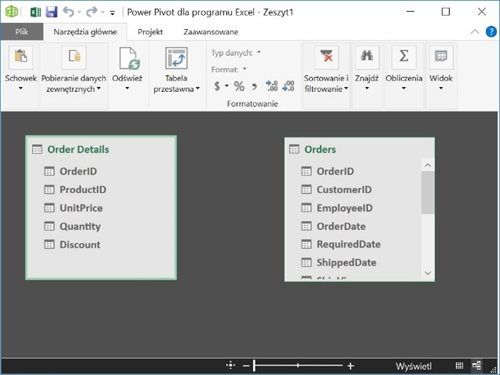Image resolution: width=500 pixels, height=375 pixels.
Task: Collapse the ribbon with the chevron
Action: 475,32
